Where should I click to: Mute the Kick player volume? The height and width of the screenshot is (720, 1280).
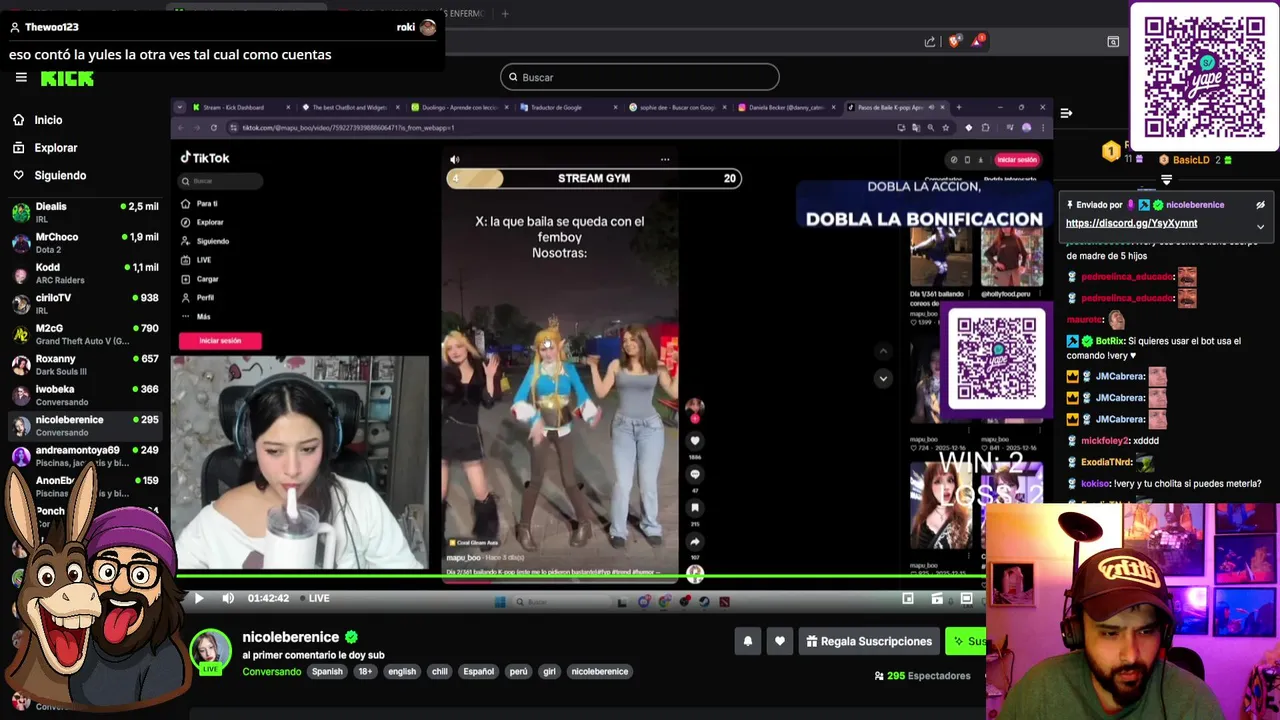pos(228,598)
